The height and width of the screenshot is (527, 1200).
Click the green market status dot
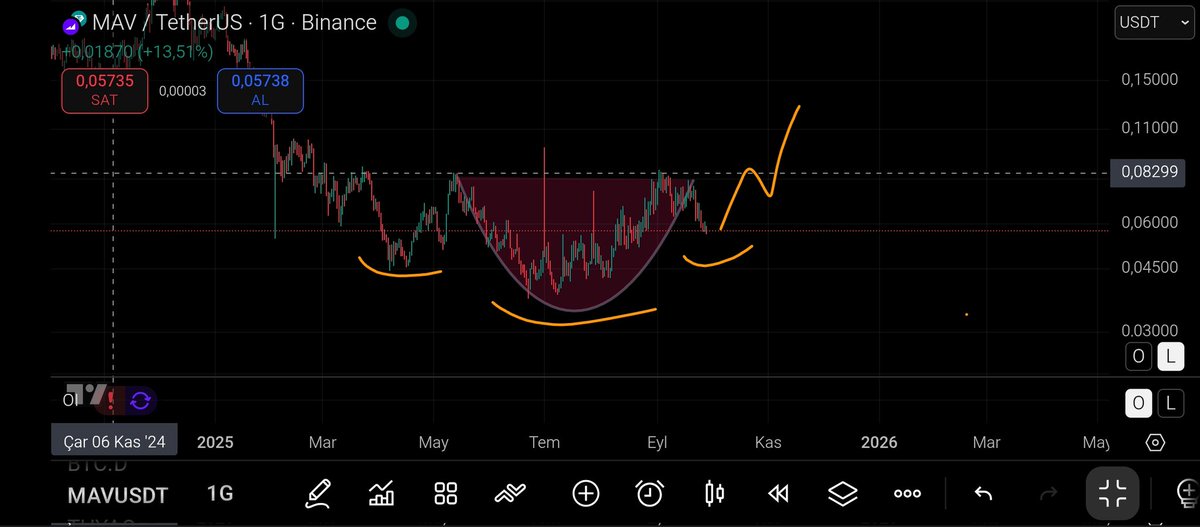tap(401, 22)
